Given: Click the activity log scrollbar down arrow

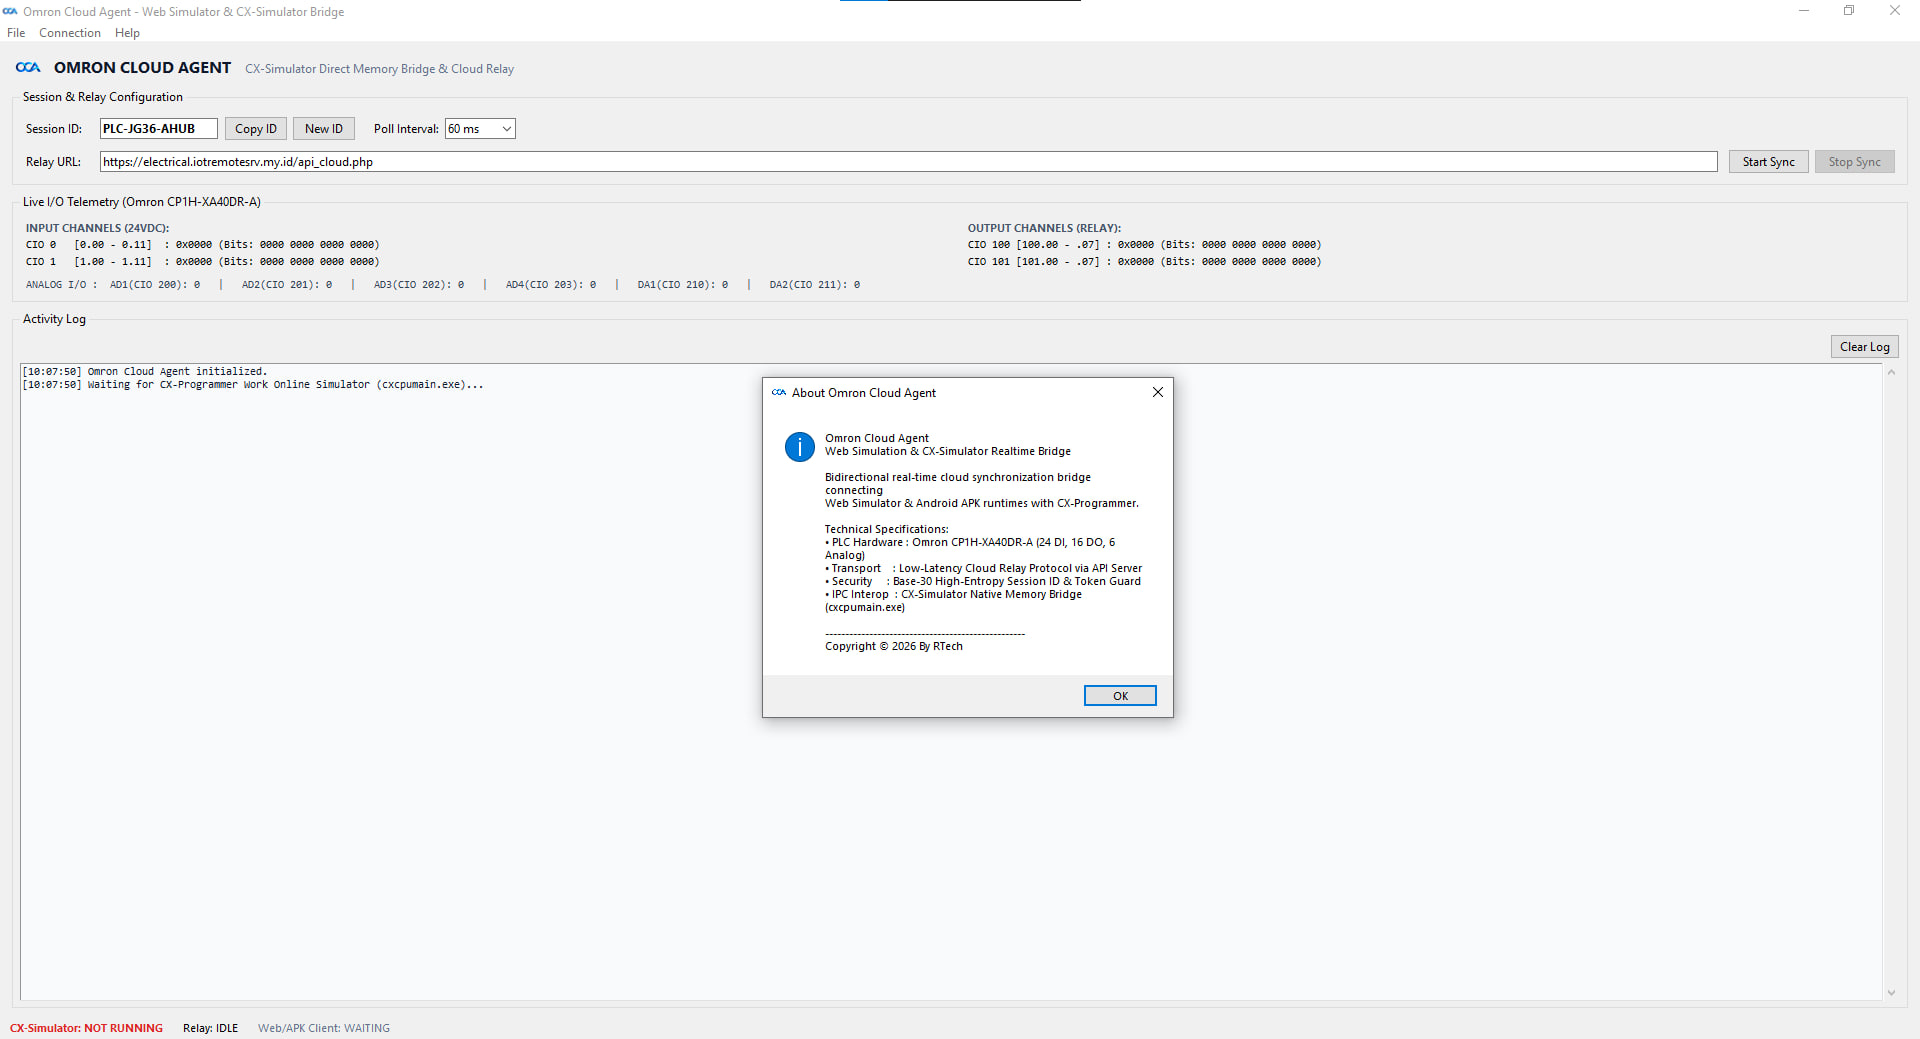Looking at the screenshot, I should (x=1891, y=993).
